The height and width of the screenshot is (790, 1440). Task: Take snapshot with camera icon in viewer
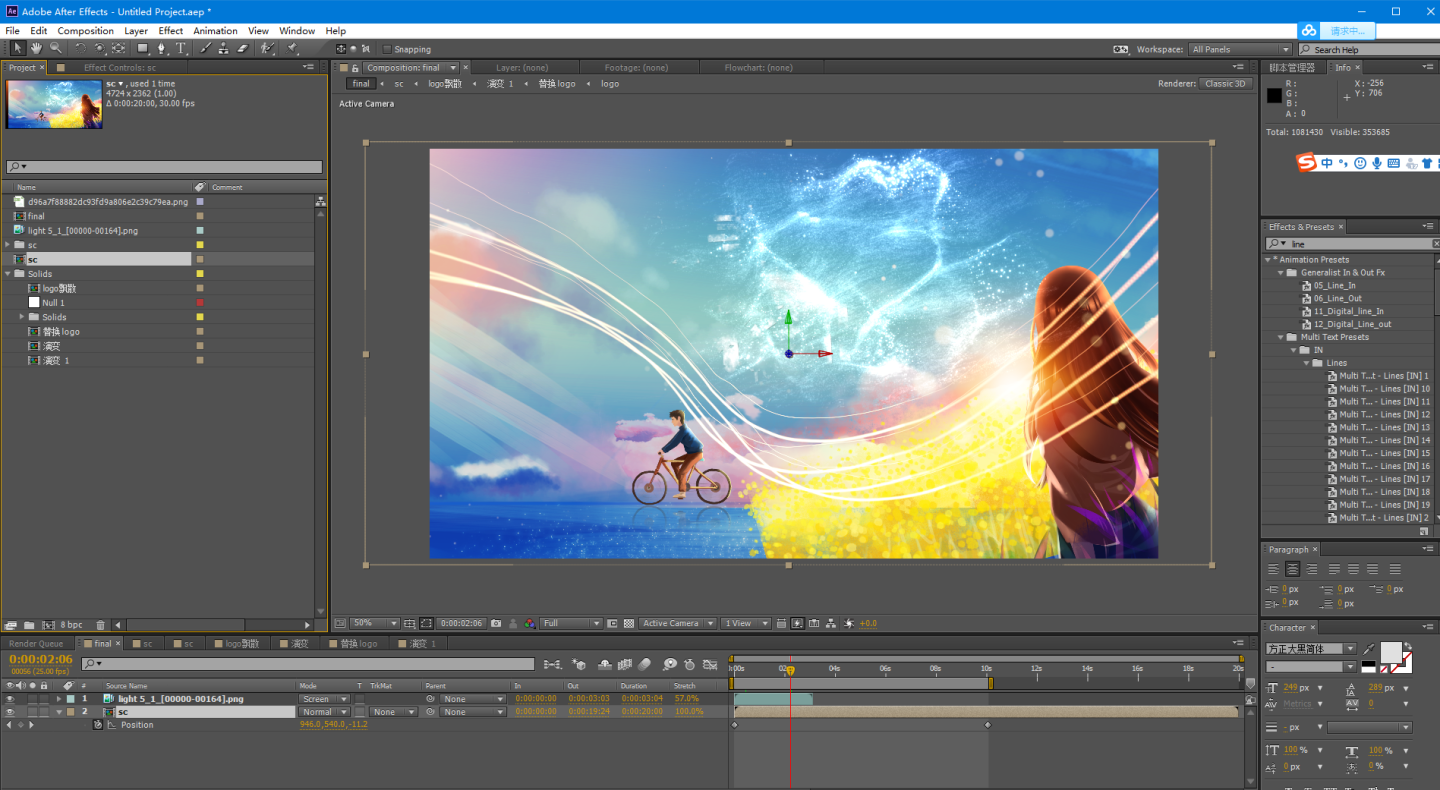tap(496, 623)
